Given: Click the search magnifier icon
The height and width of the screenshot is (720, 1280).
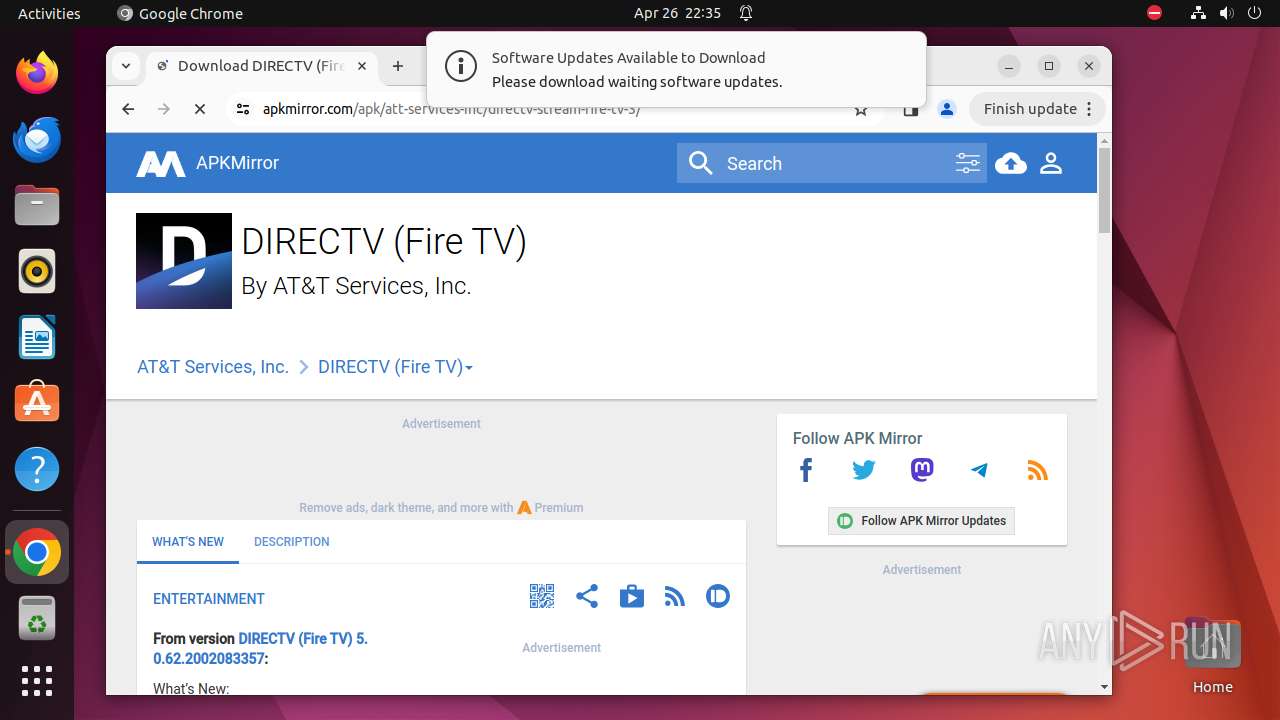Looking at the screenshot, I should point(701,163).
